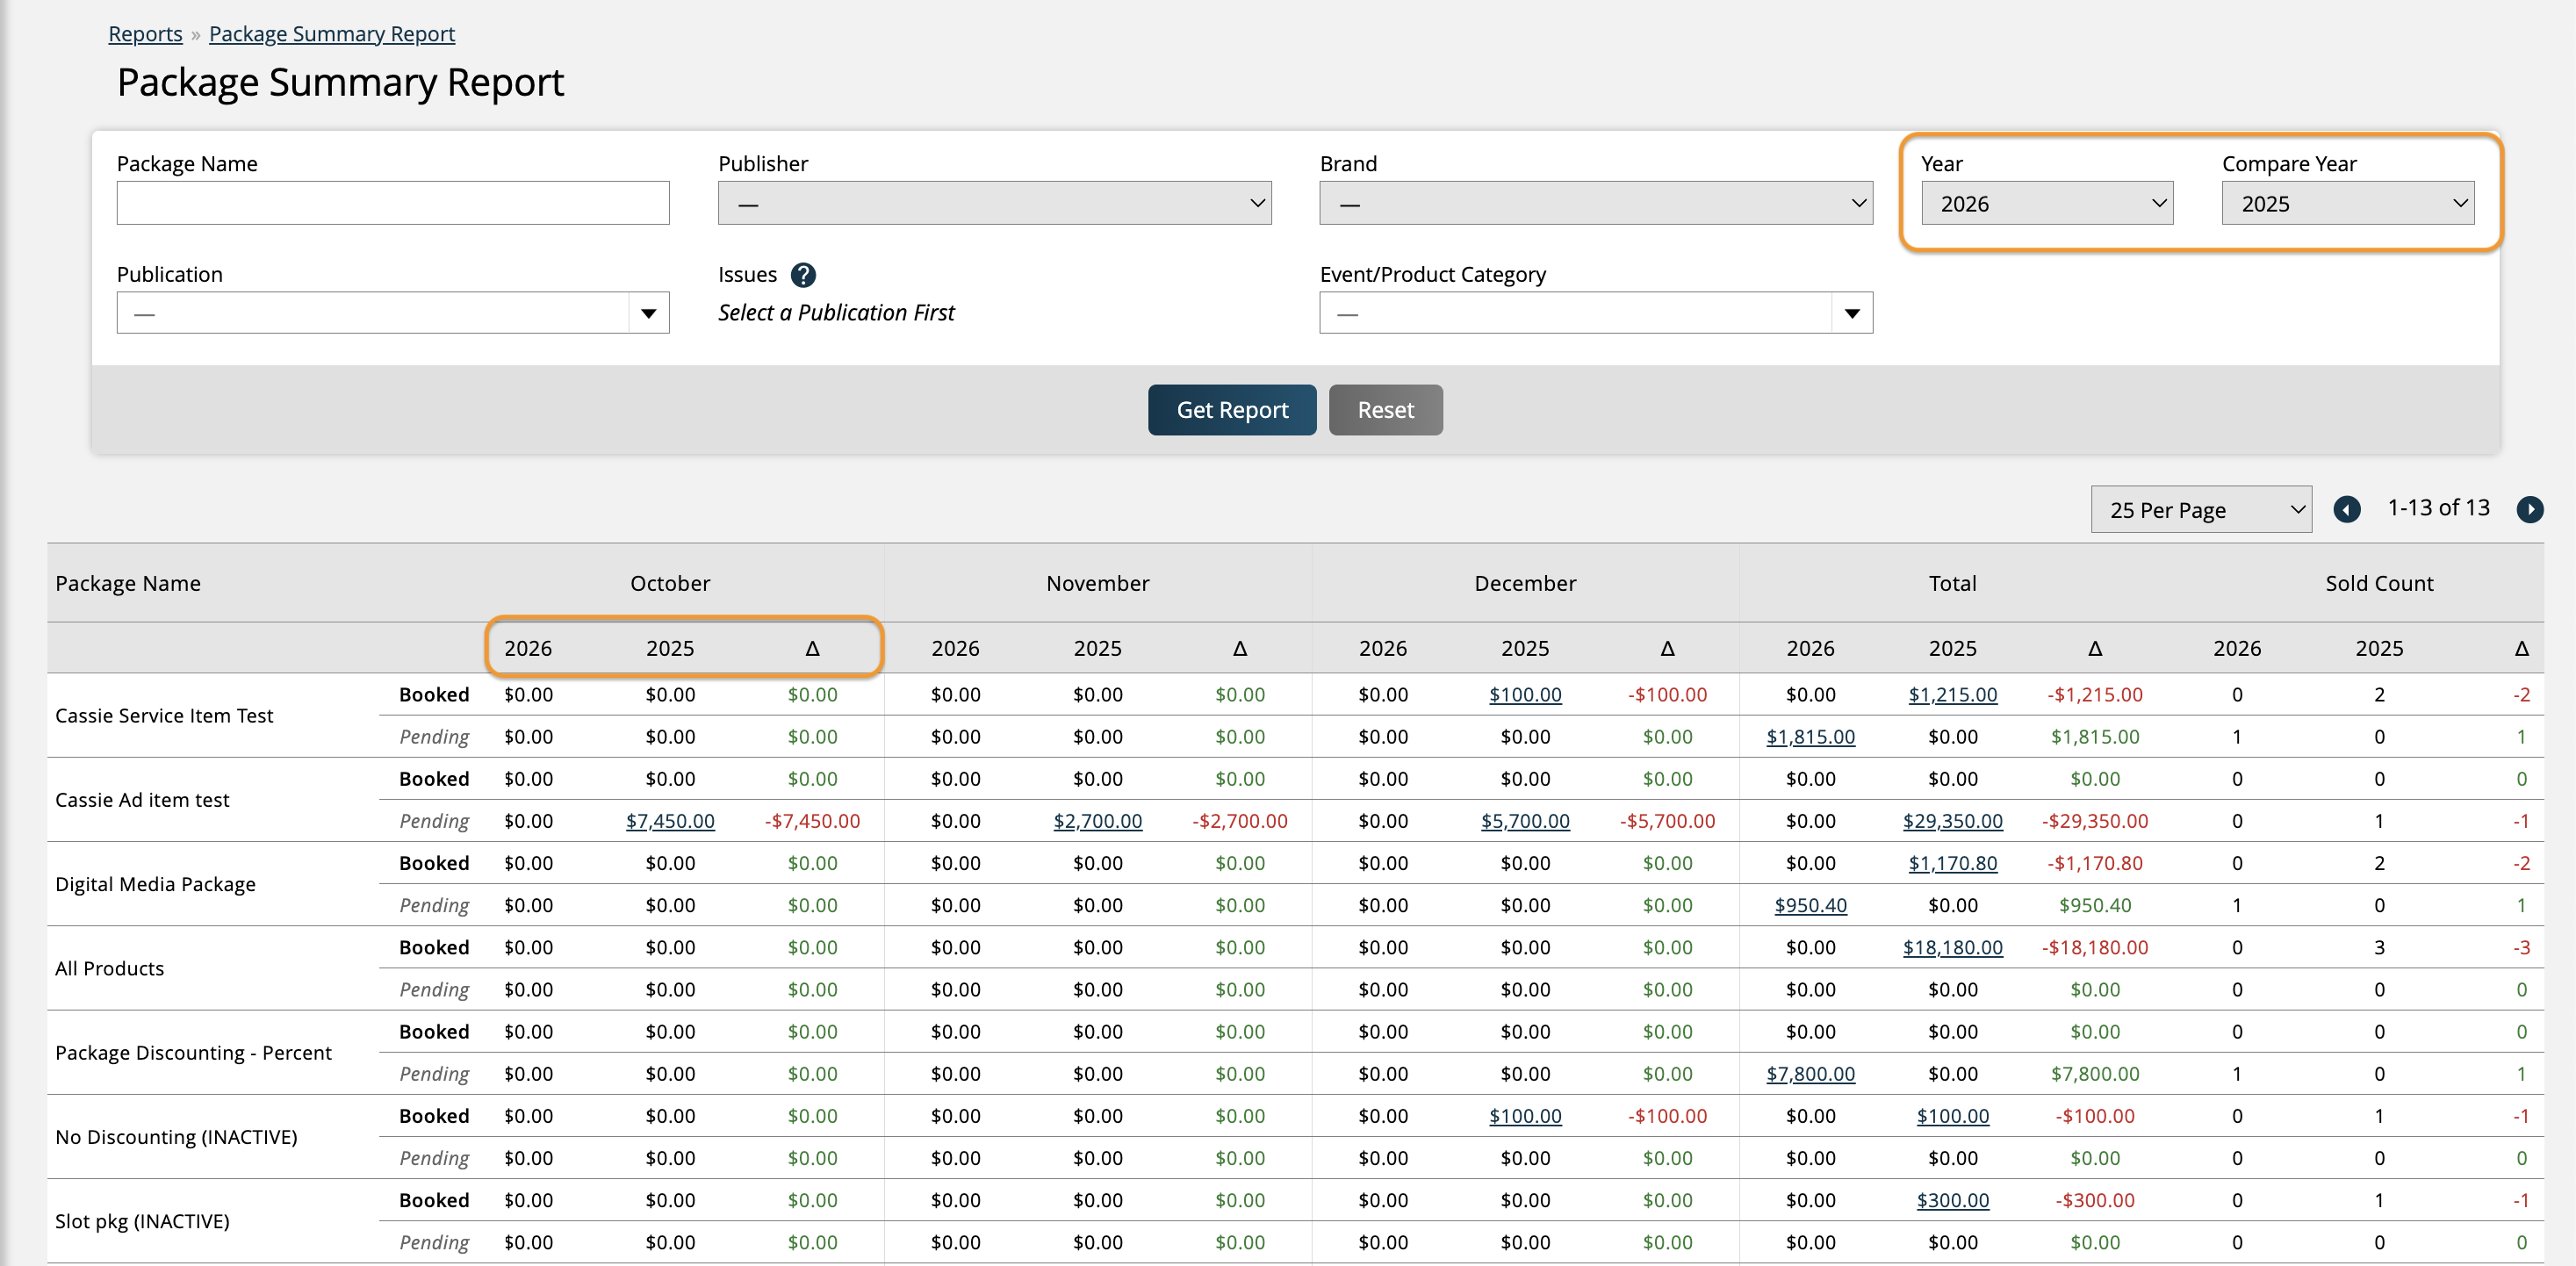Open Package Summary Report breadcrumb link
2576x1266 pixels.
click(331, 34)
